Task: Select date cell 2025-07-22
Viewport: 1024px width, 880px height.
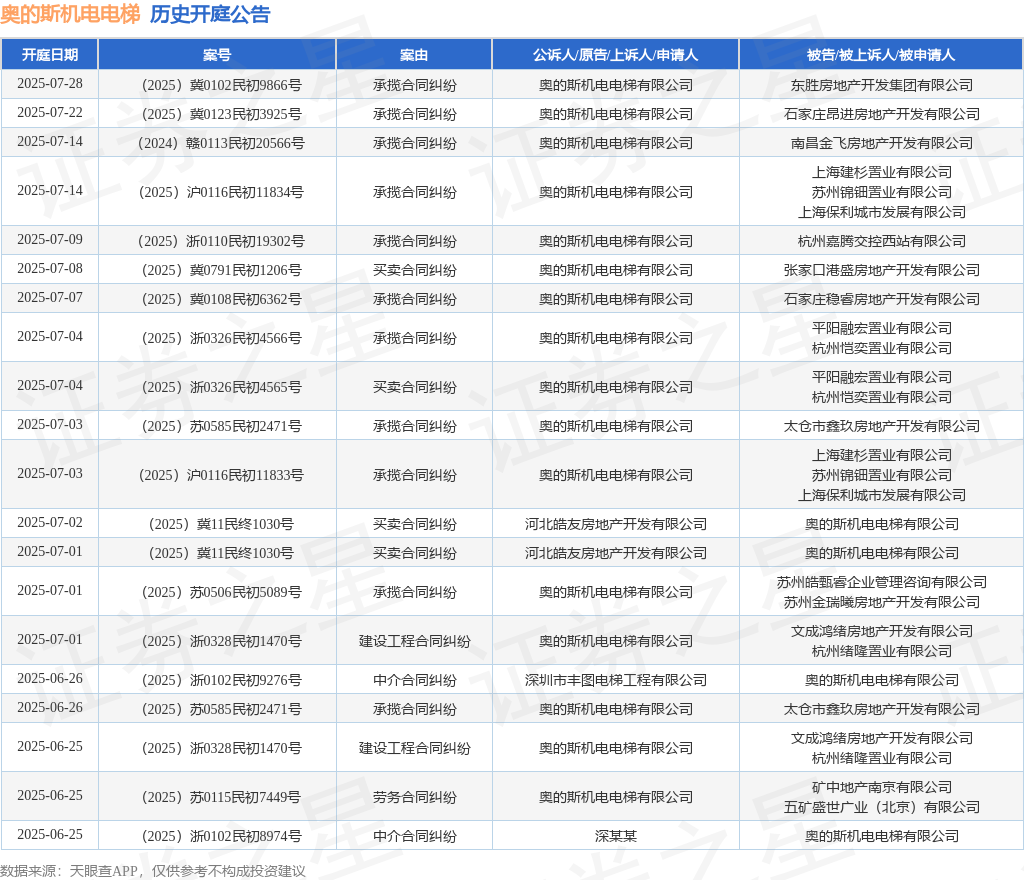Action: 50,112
